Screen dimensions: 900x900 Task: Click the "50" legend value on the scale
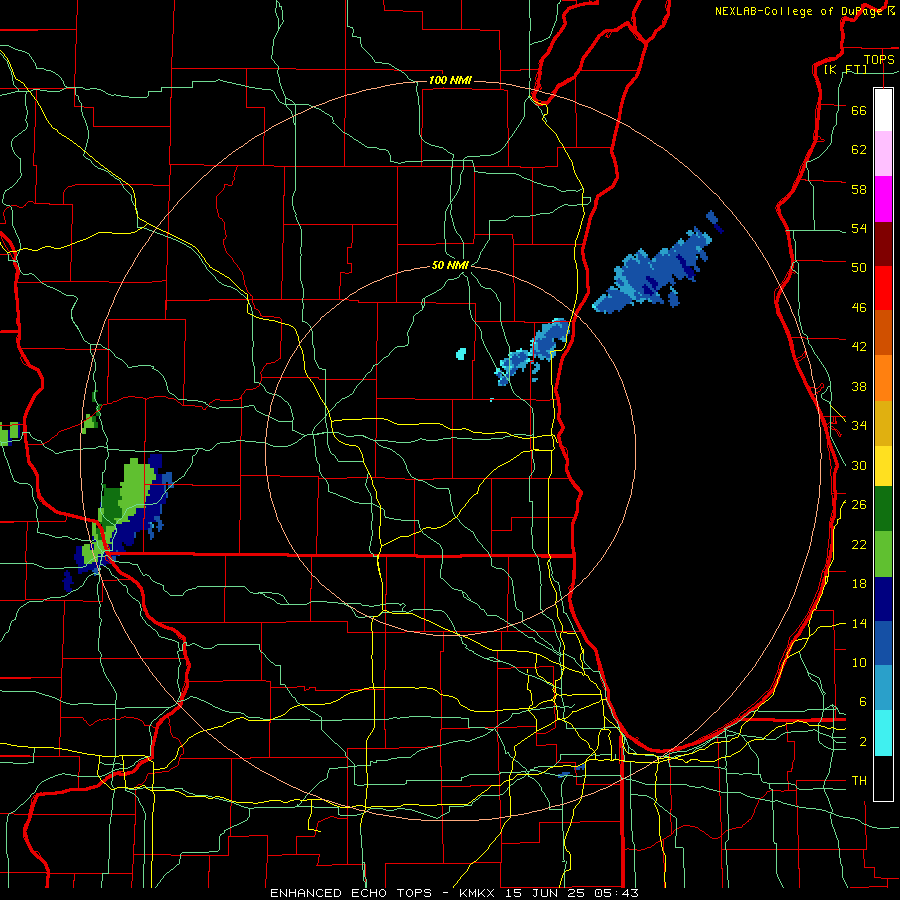click(859, 268)
